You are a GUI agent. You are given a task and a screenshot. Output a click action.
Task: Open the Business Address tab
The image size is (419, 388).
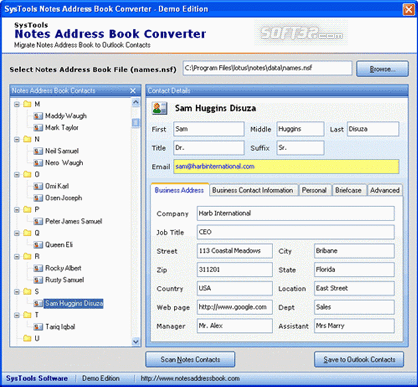click(179, 190)
